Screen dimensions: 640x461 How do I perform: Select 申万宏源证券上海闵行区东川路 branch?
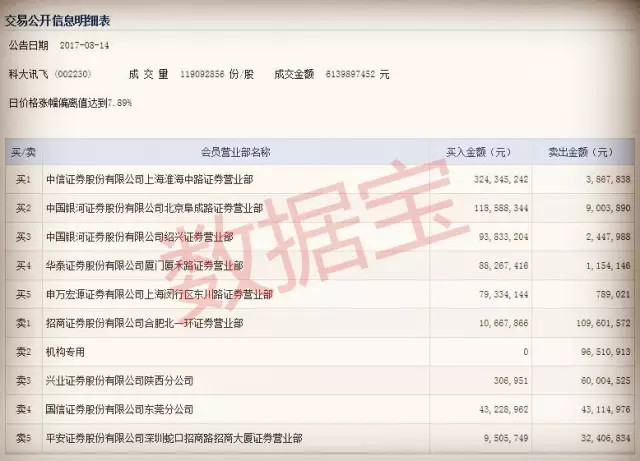click(158, 295)
